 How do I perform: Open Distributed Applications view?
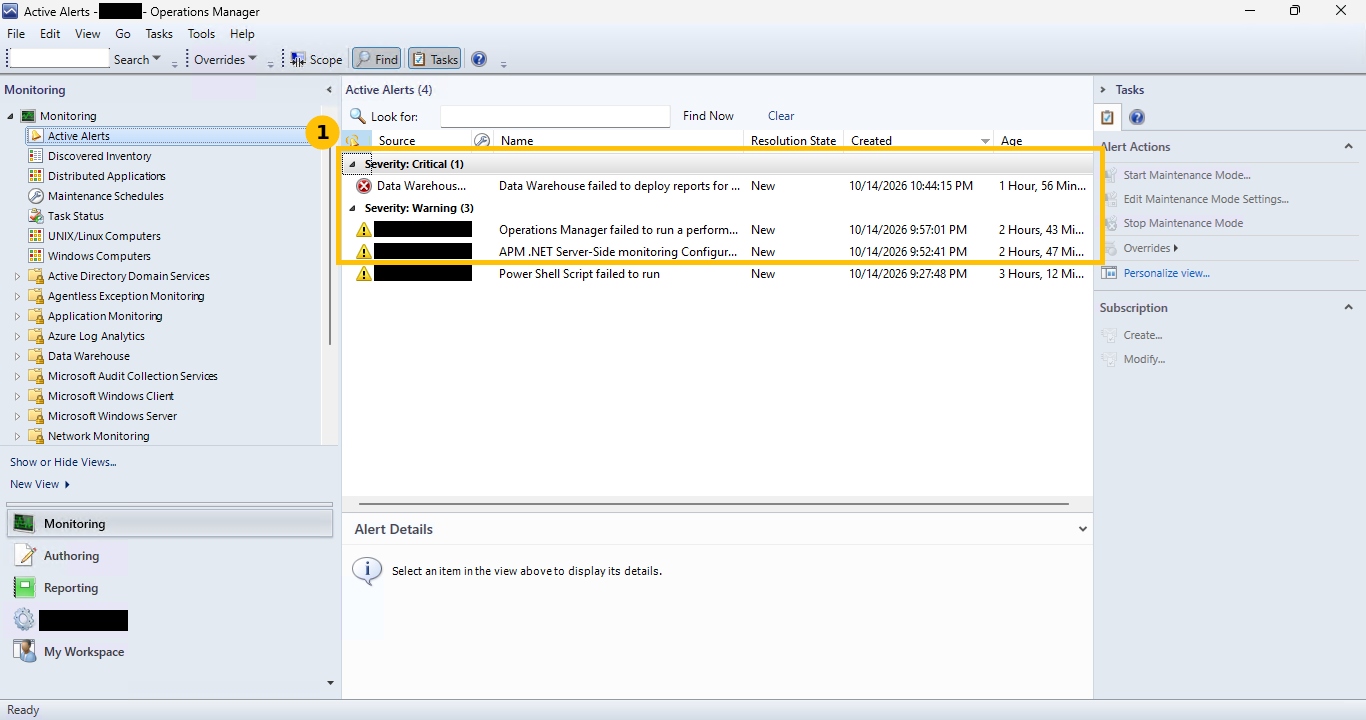click(x=106, y=176)
